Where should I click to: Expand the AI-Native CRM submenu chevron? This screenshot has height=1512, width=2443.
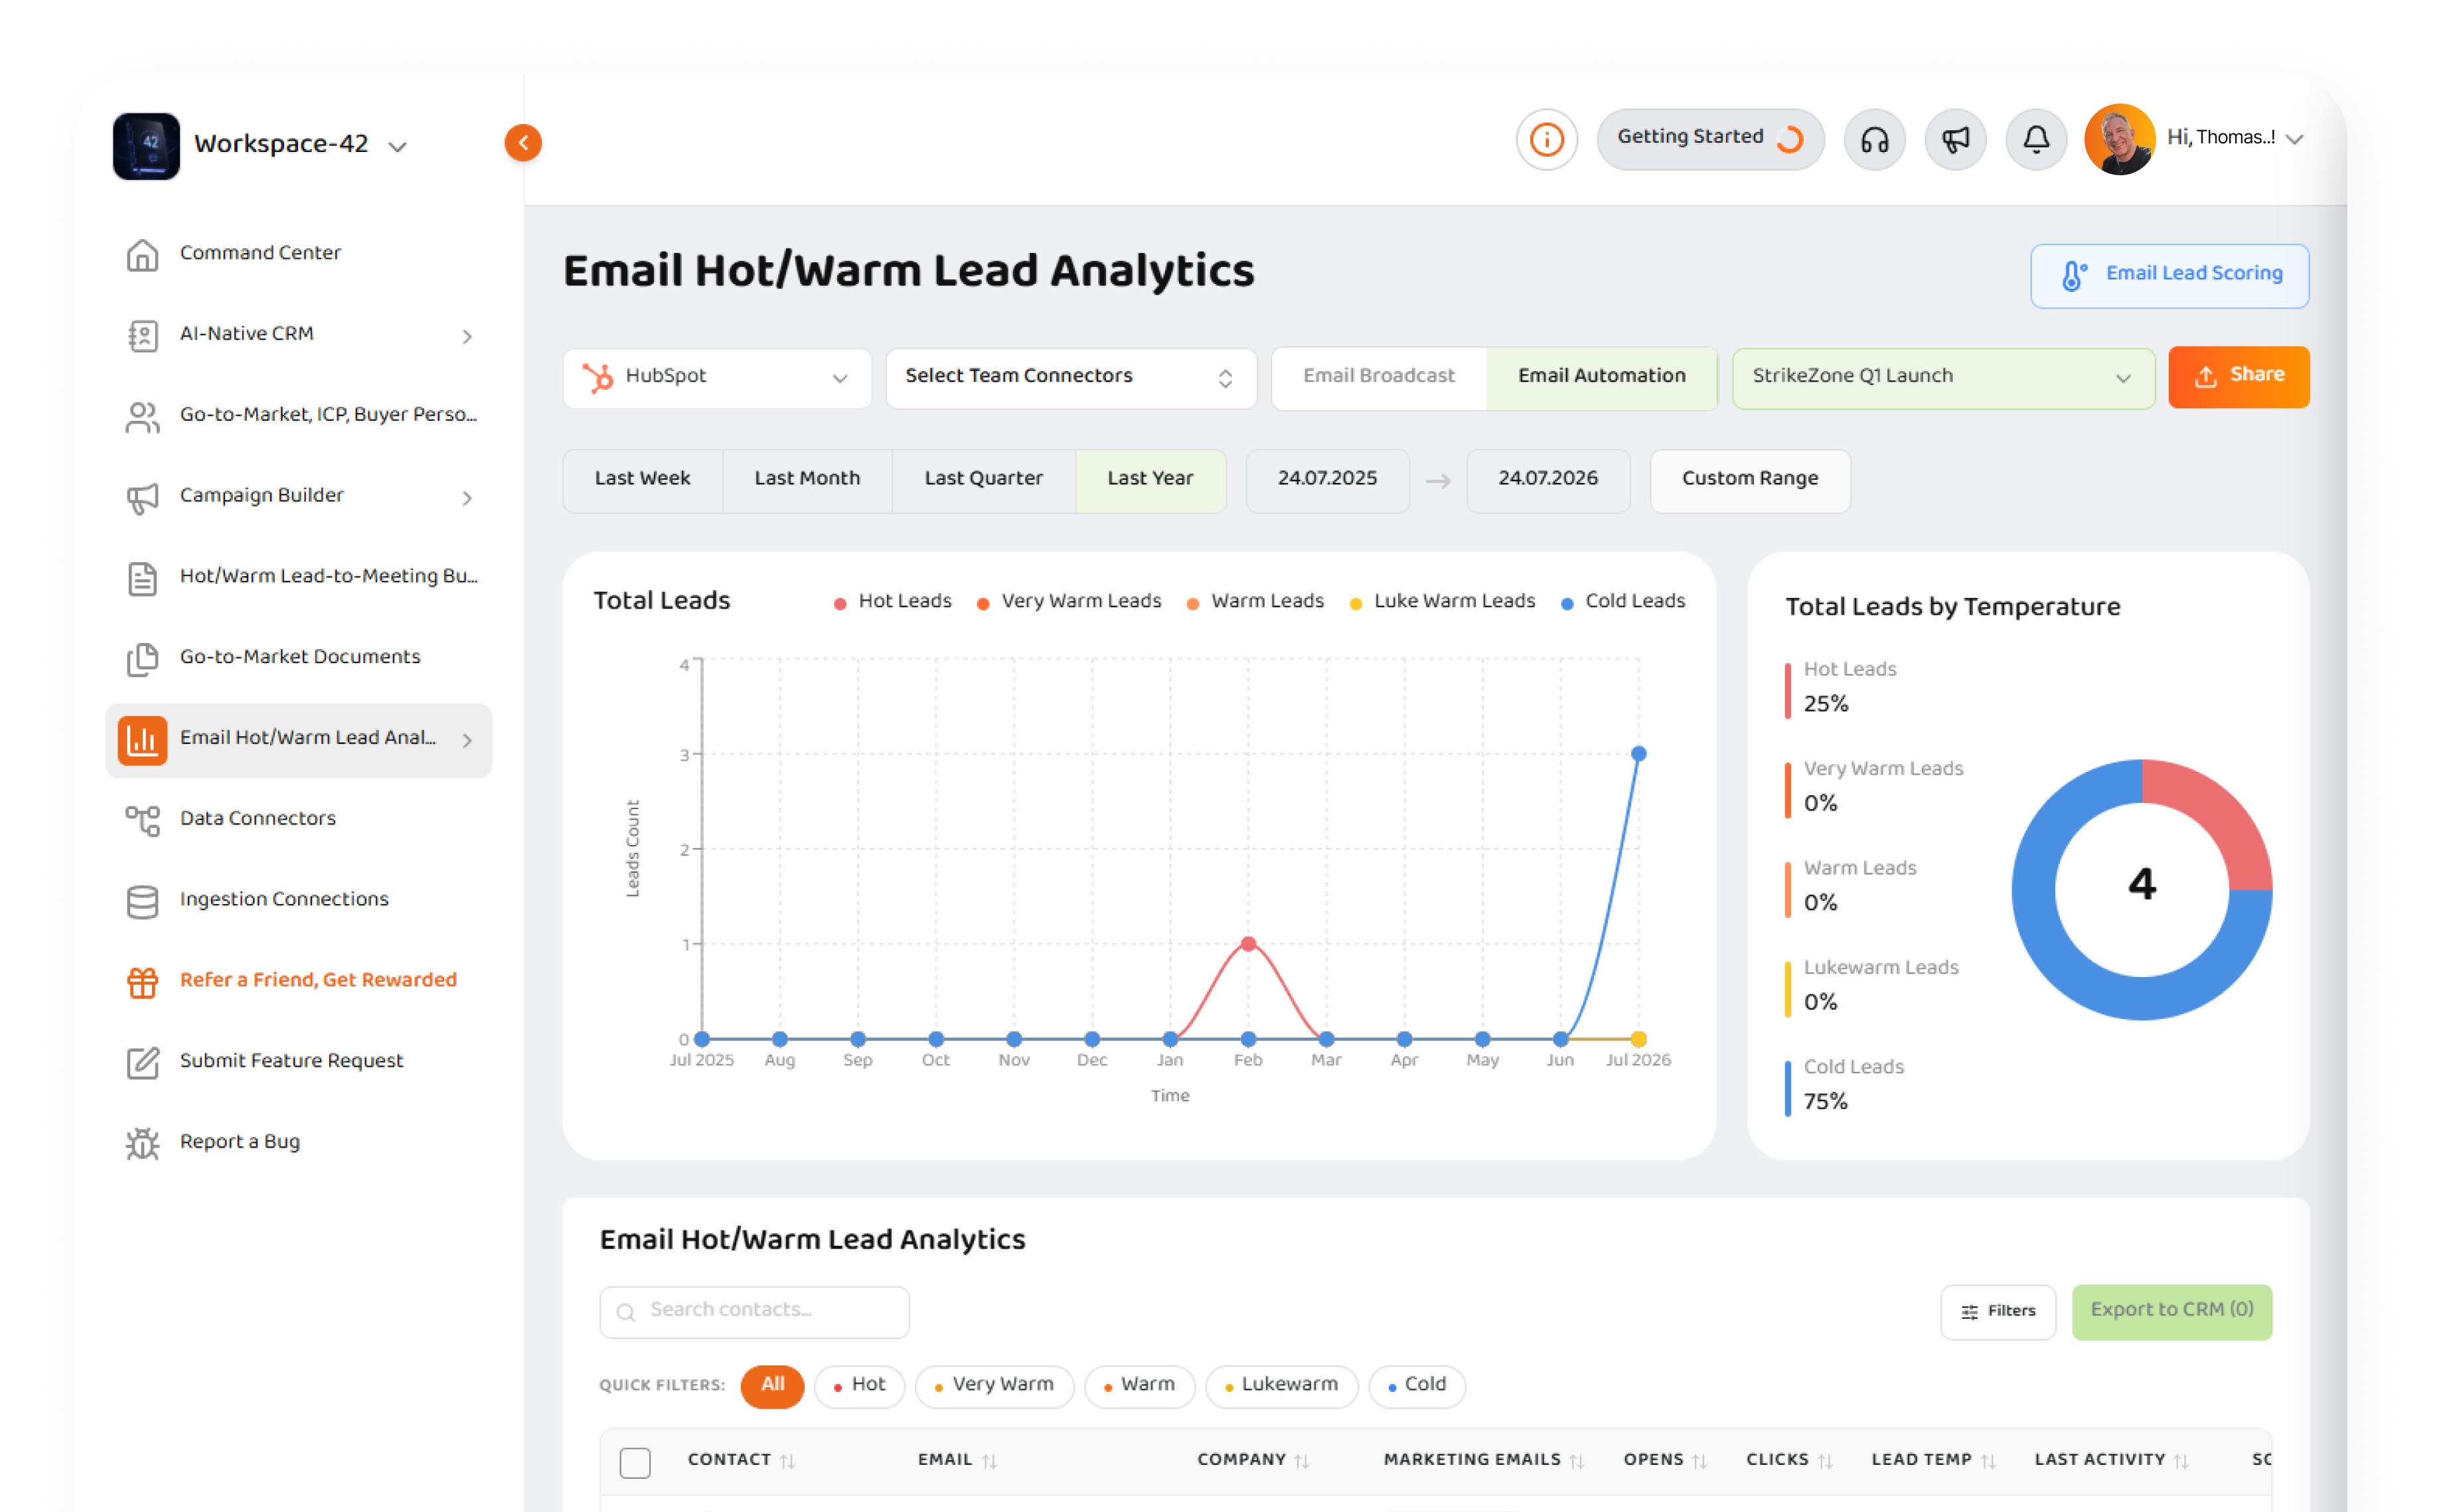[467, 337]
